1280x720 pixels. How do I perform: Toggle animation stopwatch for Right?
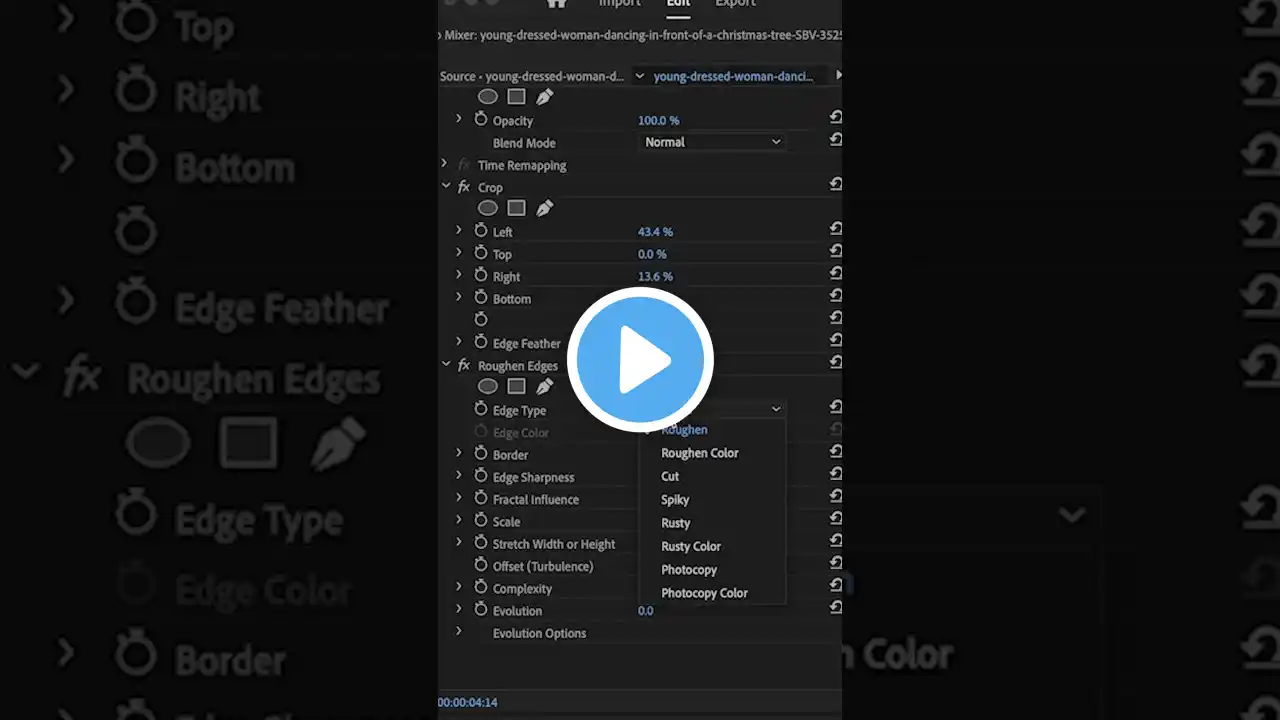click(481, 275)
